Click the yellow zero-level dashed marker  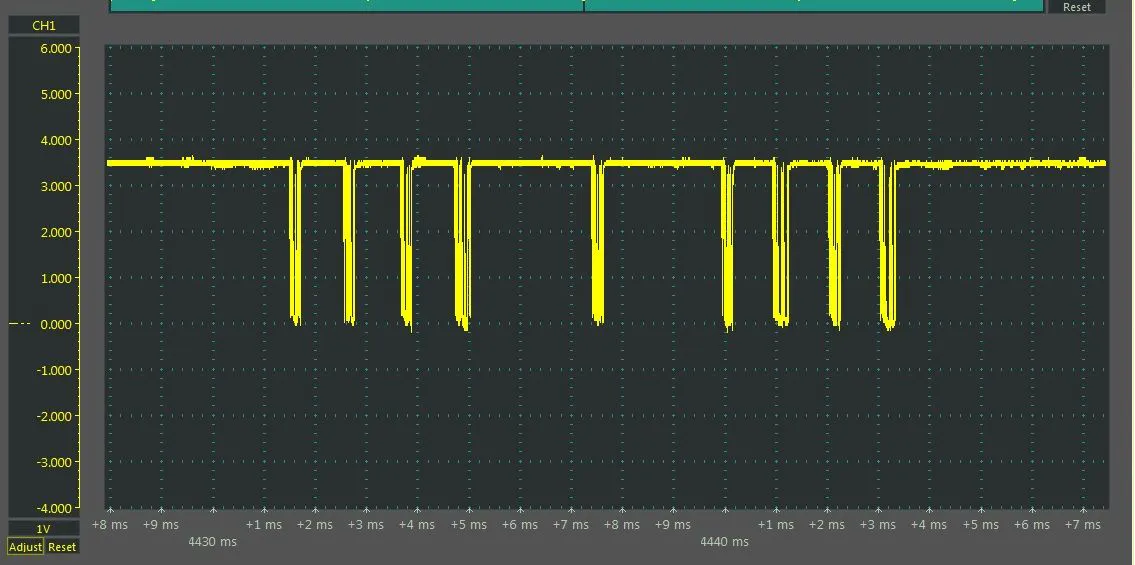[x=20, y=324]
